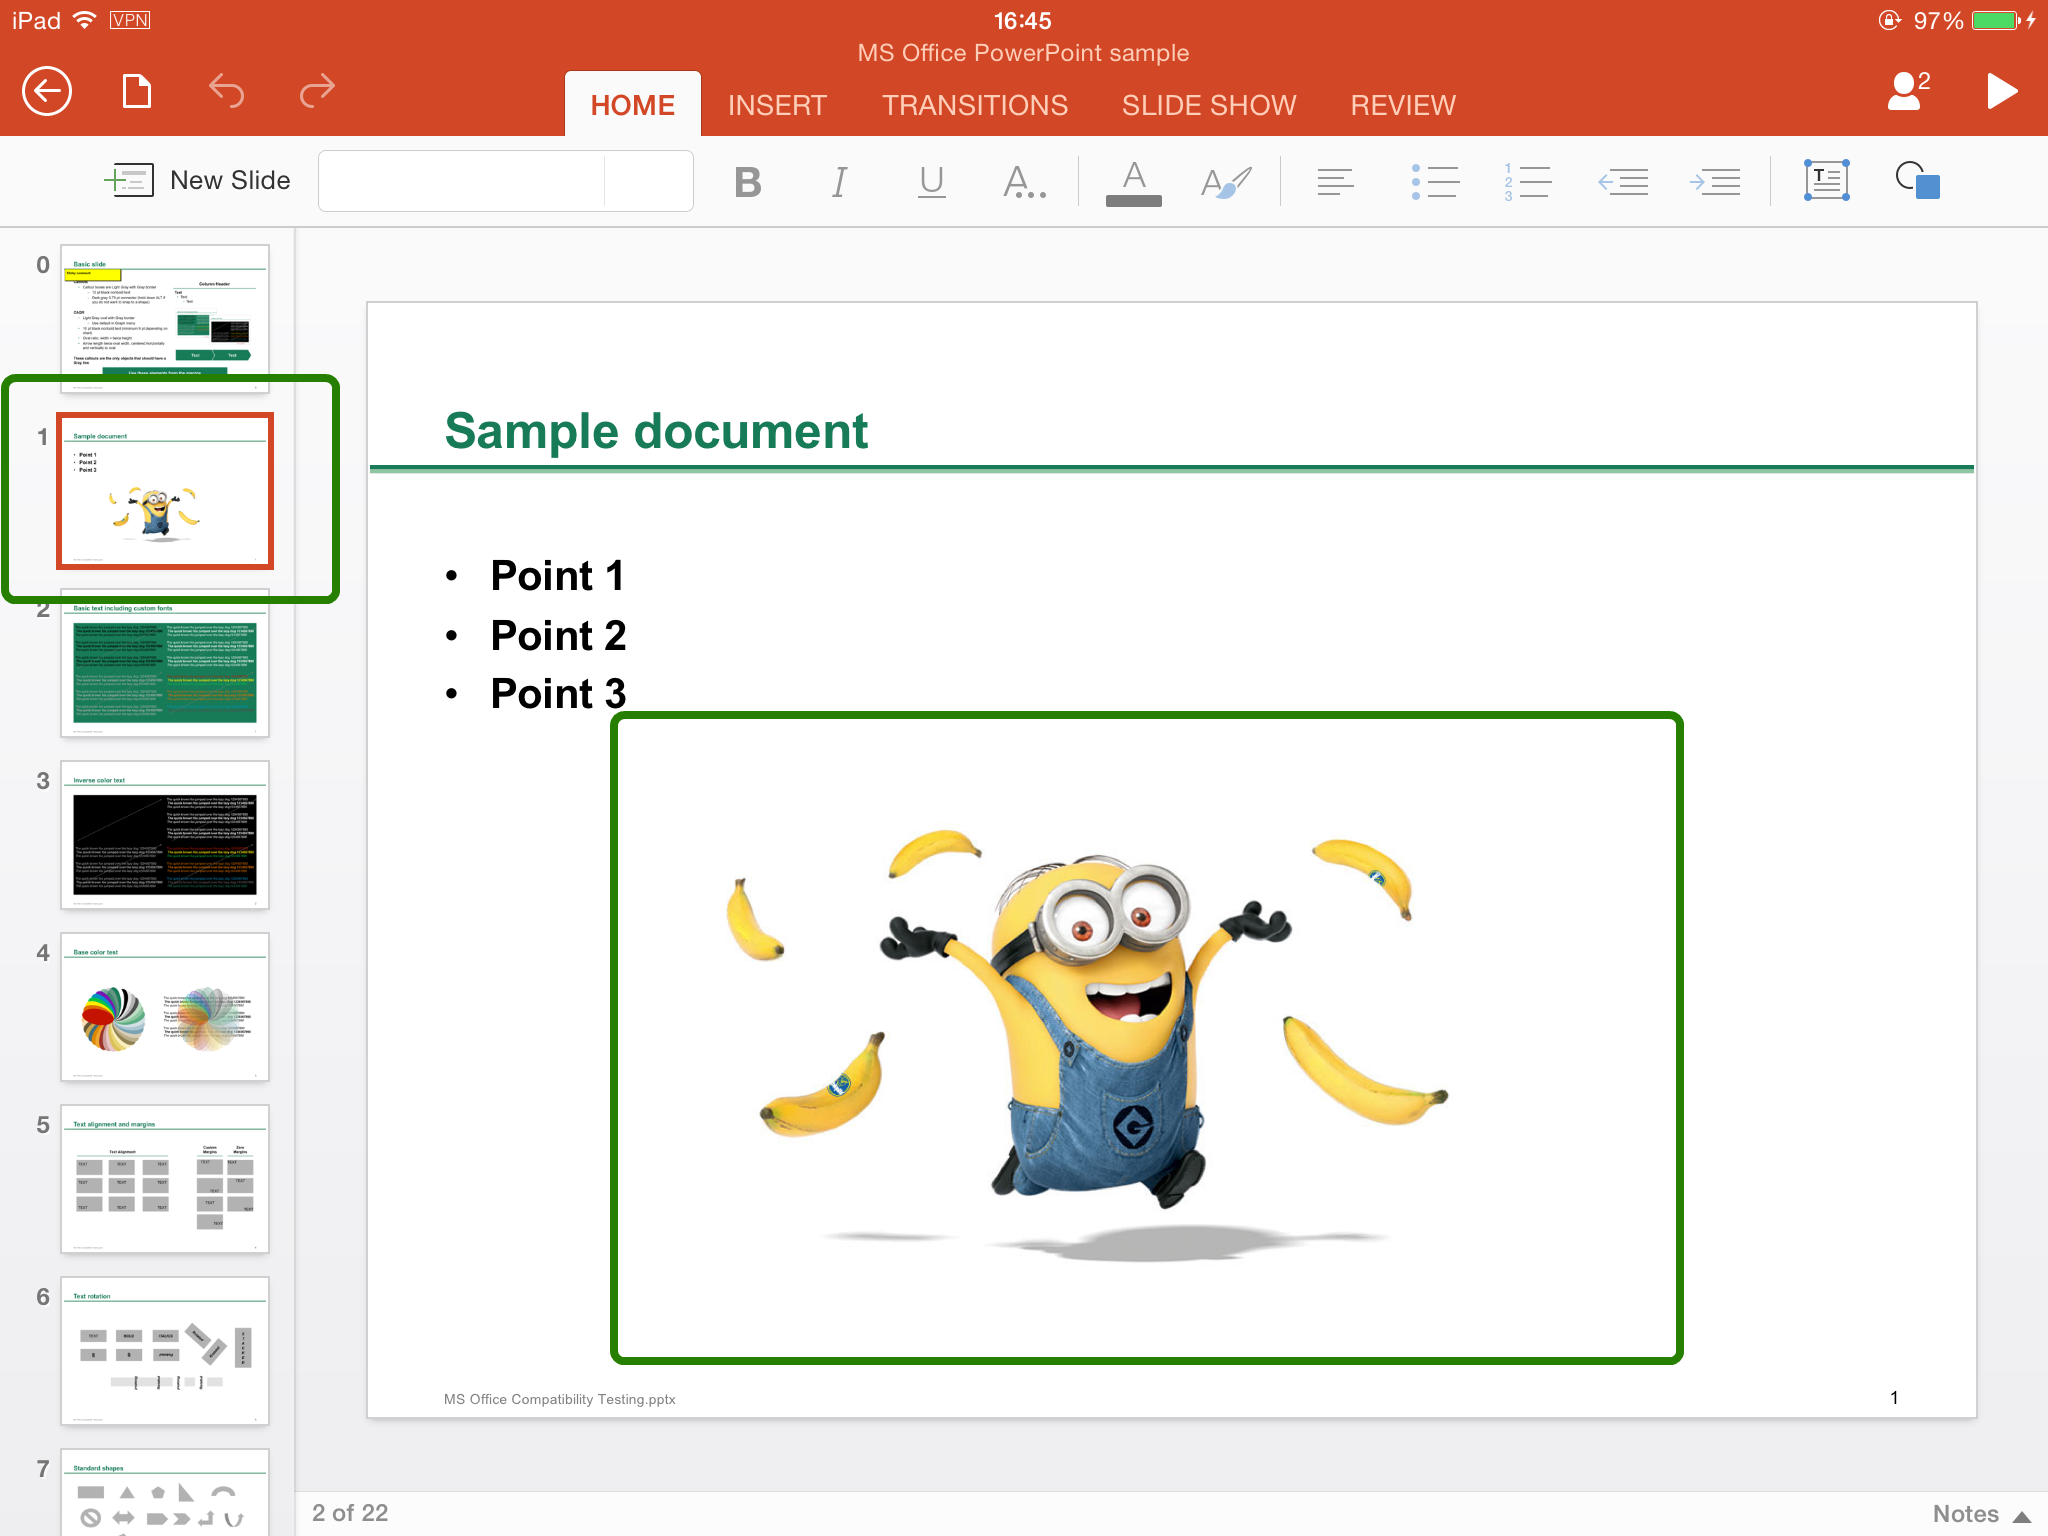Select the 'Point 2' bullet text
Screen dimensions: 2048x1536
(x=558, y=636)
